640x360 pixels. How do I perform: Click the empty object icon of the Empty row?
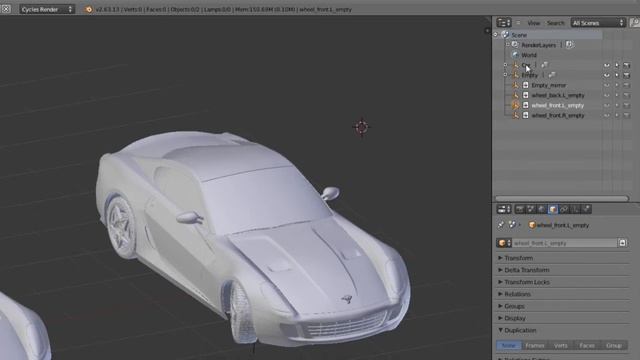[516, 75]
